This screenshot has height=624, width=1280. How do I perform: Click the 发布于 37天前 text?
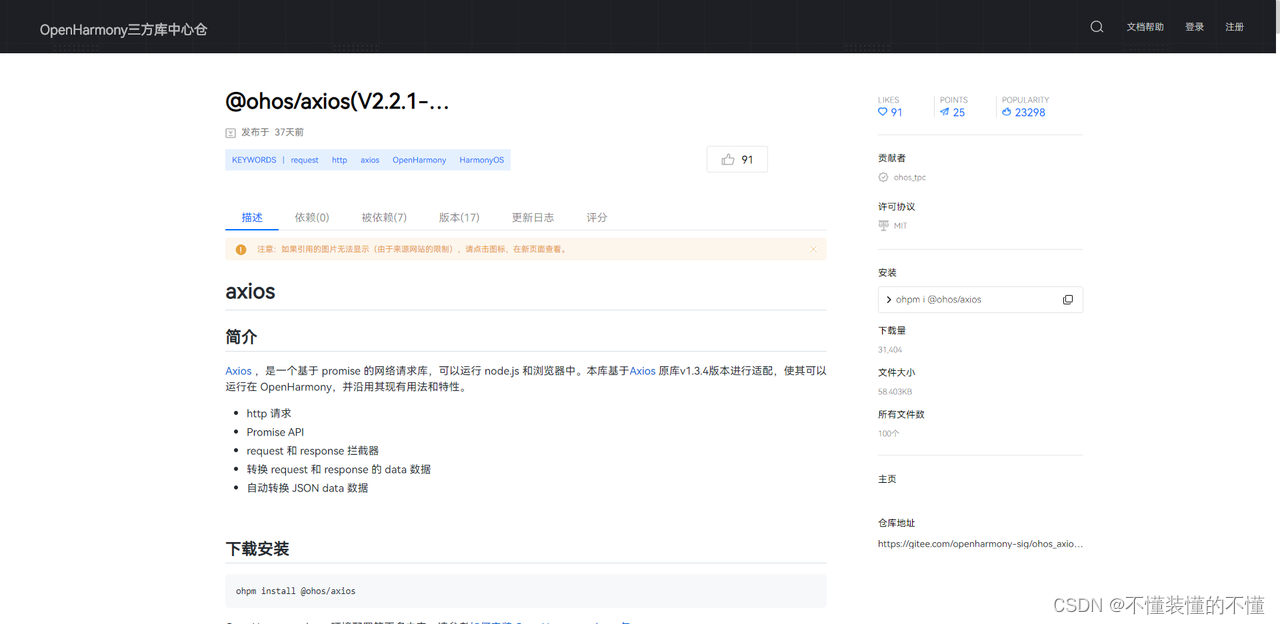coord(272,132)
